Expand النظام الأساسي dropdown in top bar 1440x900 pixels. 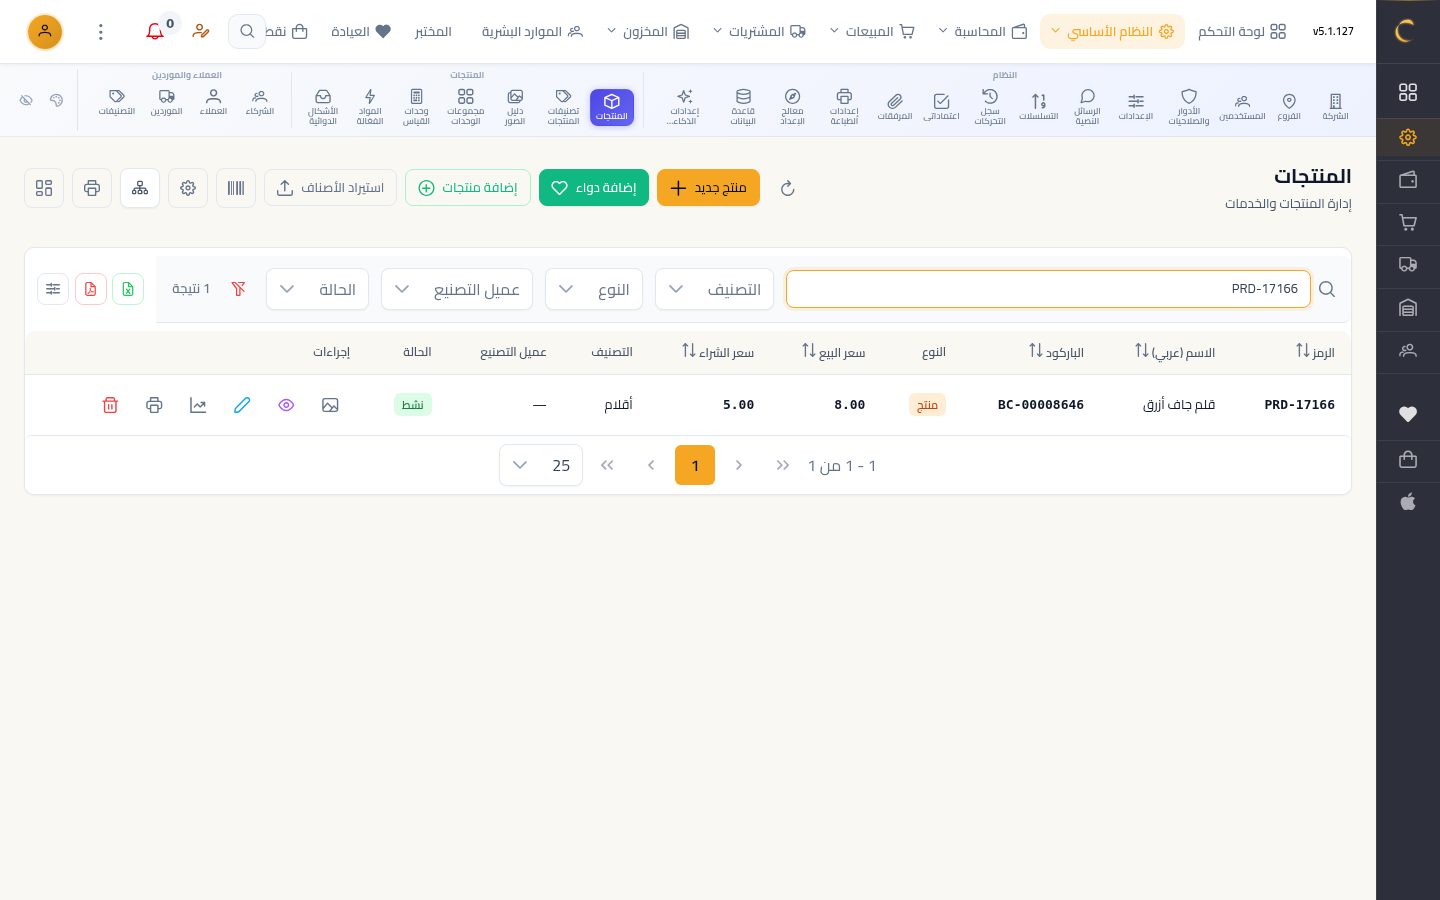pyautogui.click(x=1112, y=32)
